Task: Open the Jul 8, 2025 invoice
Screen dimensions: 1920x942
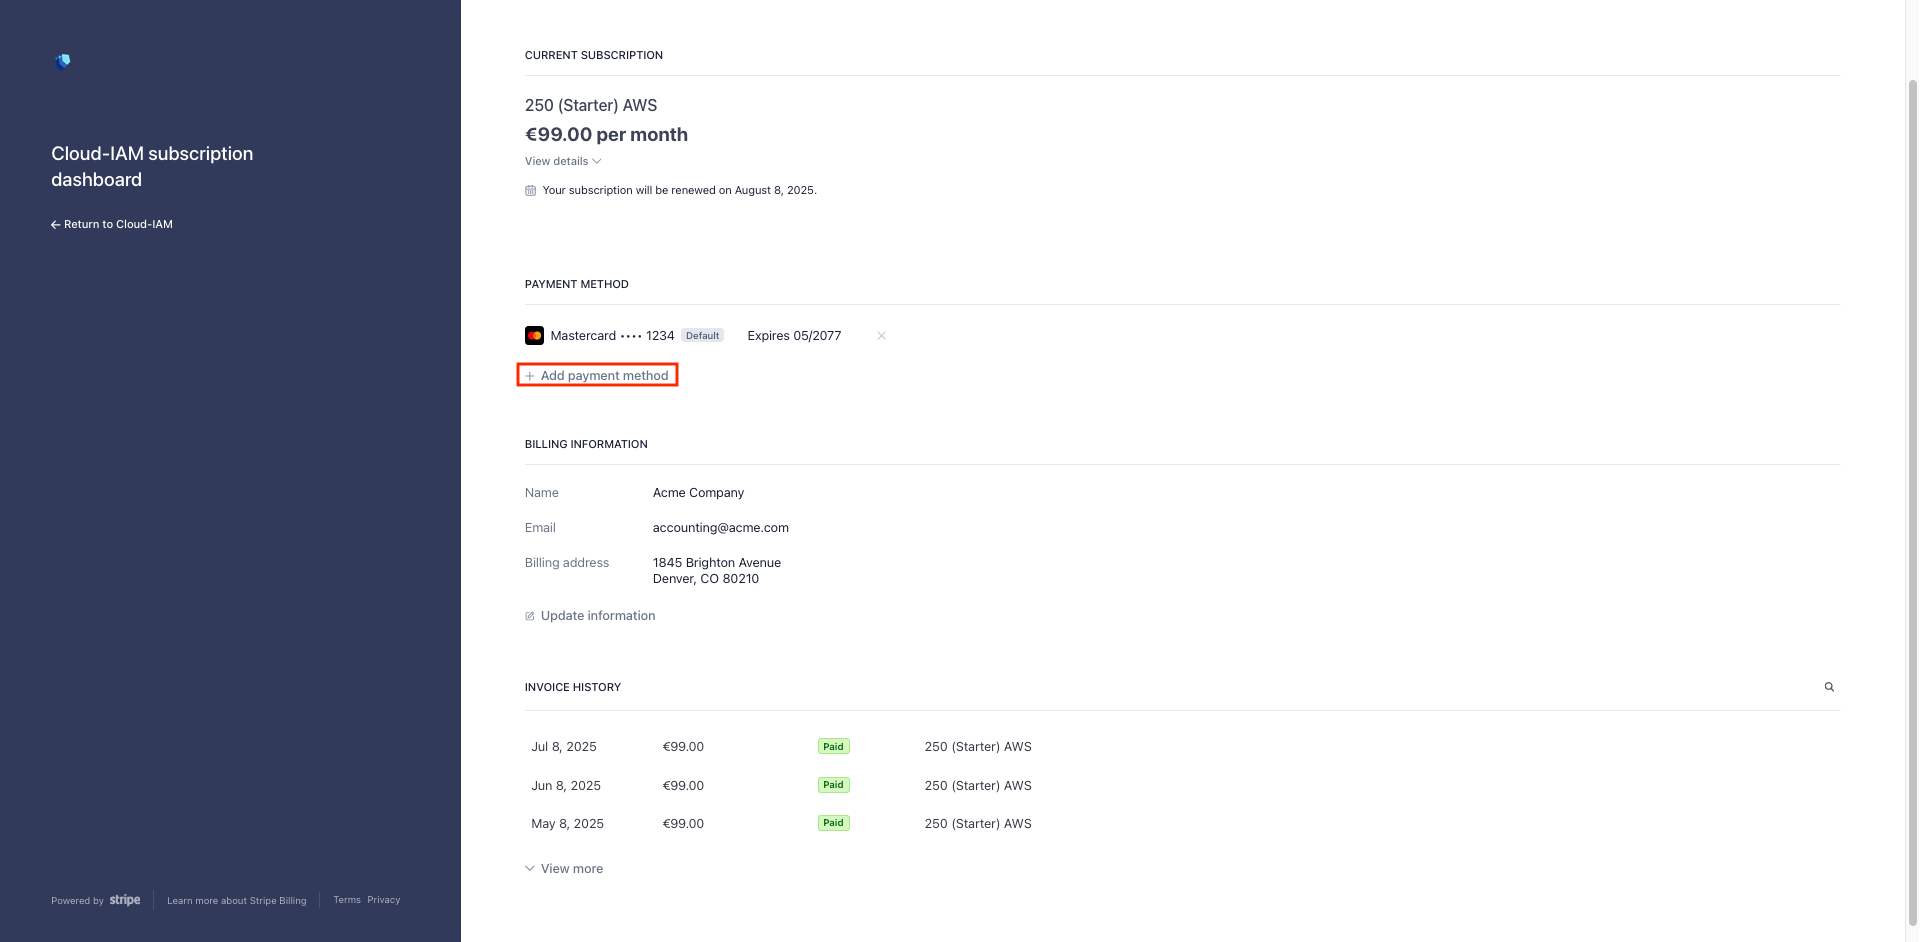Action: [1182, 747]
